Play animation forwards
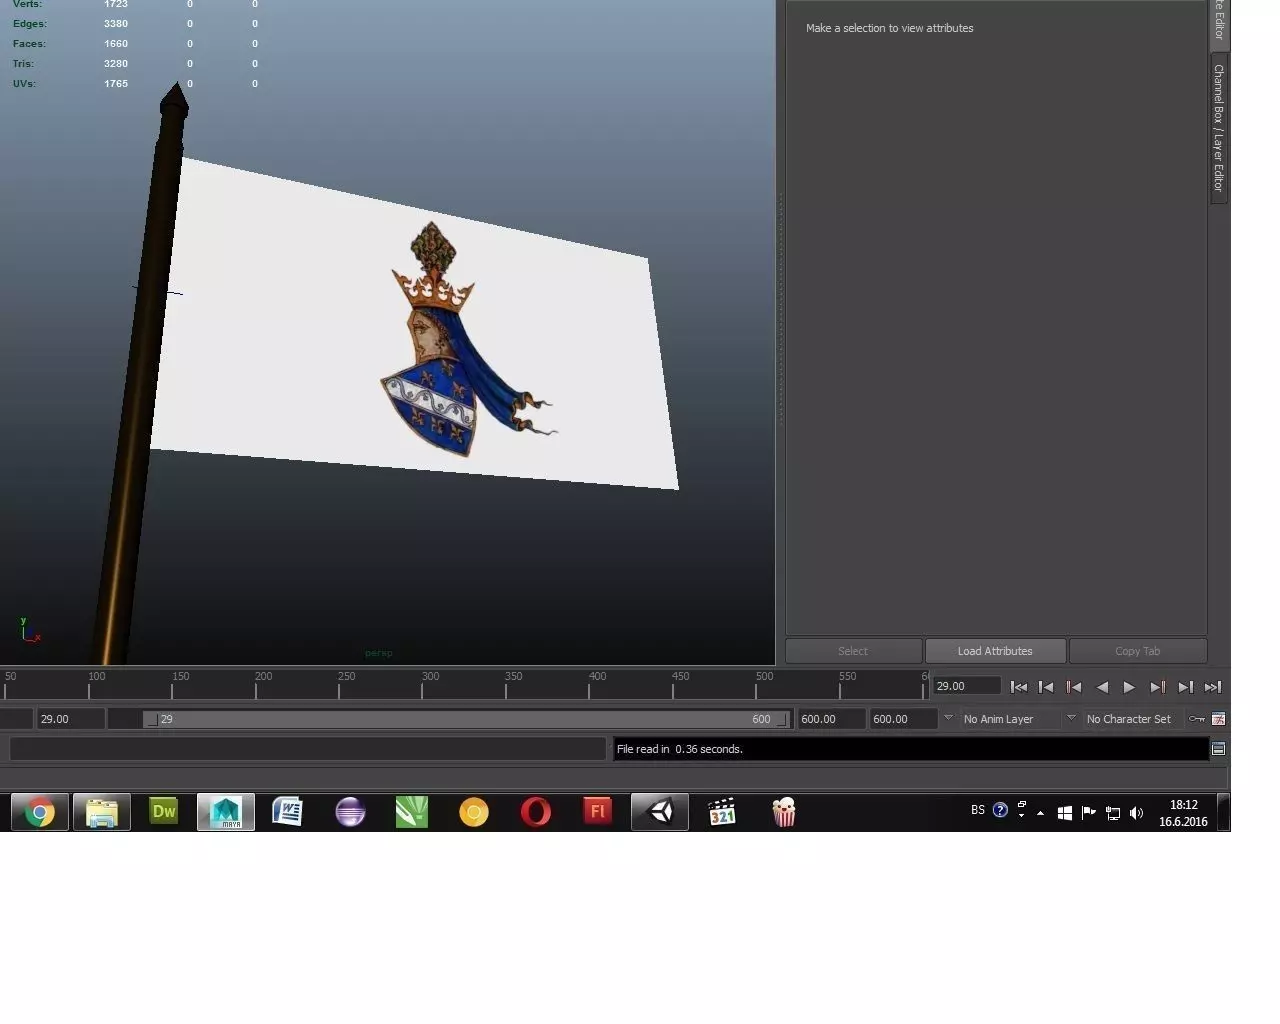 (1129, 687)
